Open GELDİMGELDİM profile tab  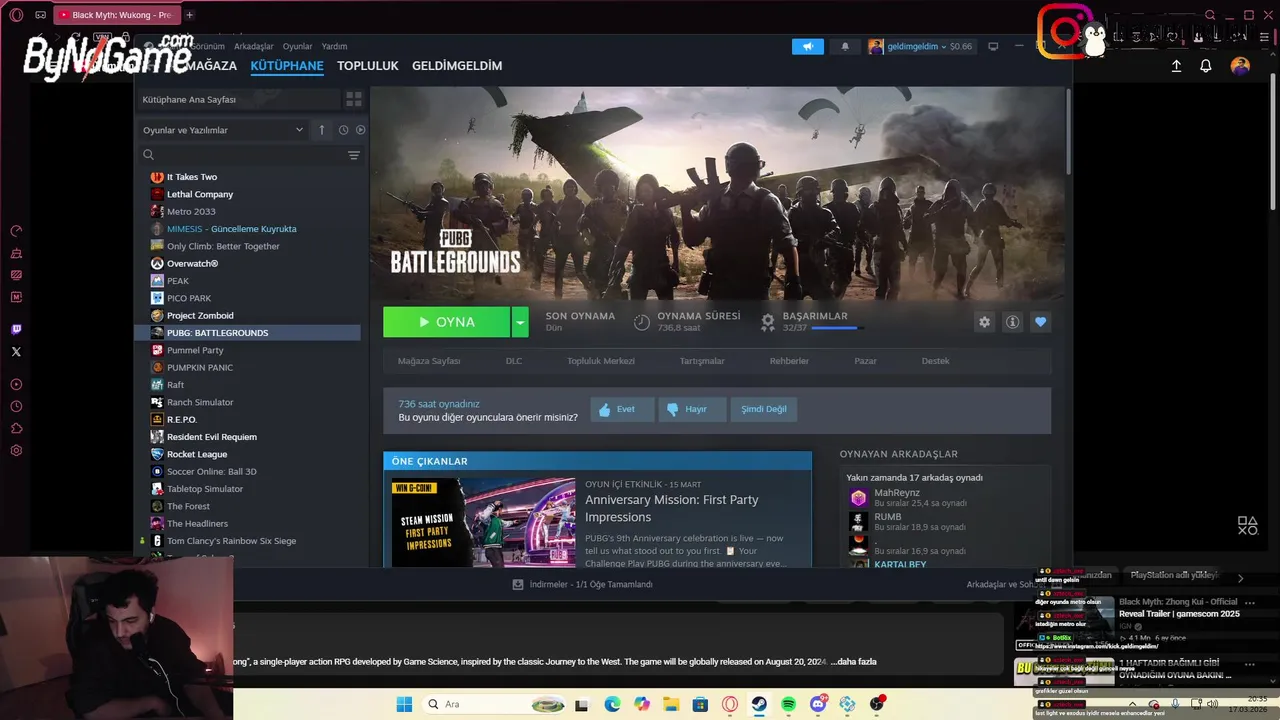tap(457, 66)
